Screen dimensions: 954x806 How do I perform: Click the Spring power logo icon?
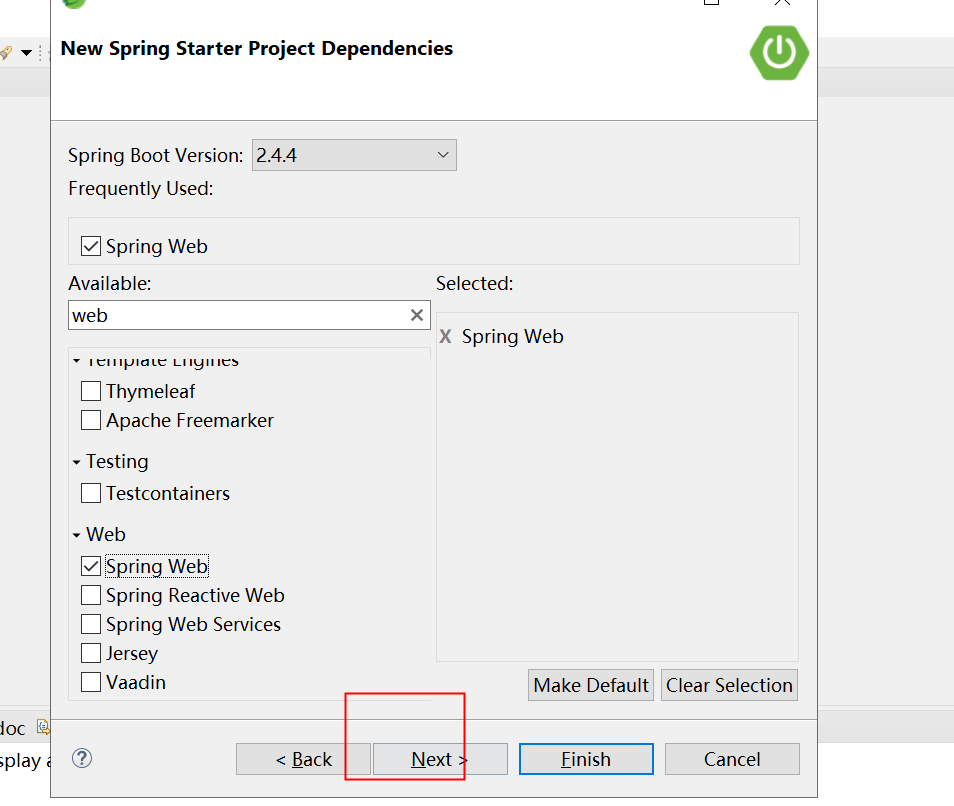(779, 52)
